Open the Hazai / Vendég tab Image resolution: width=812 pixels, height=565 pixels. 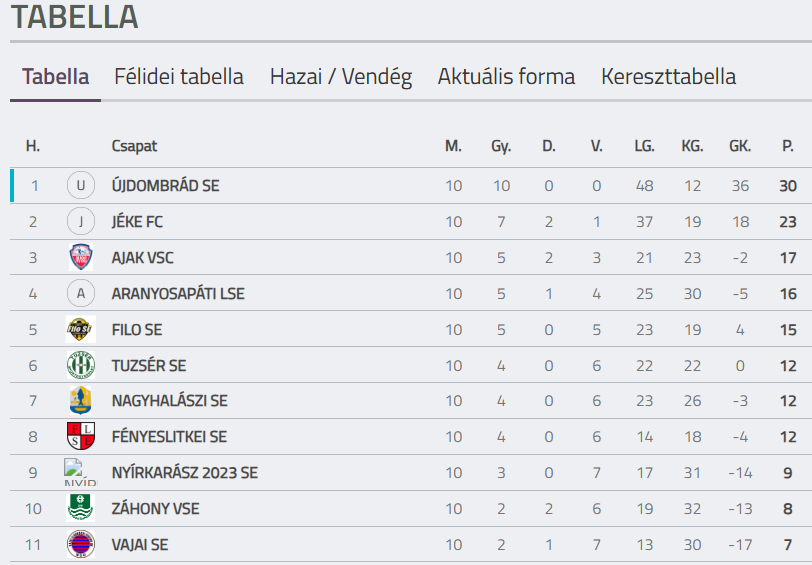[x=341, y=77]
